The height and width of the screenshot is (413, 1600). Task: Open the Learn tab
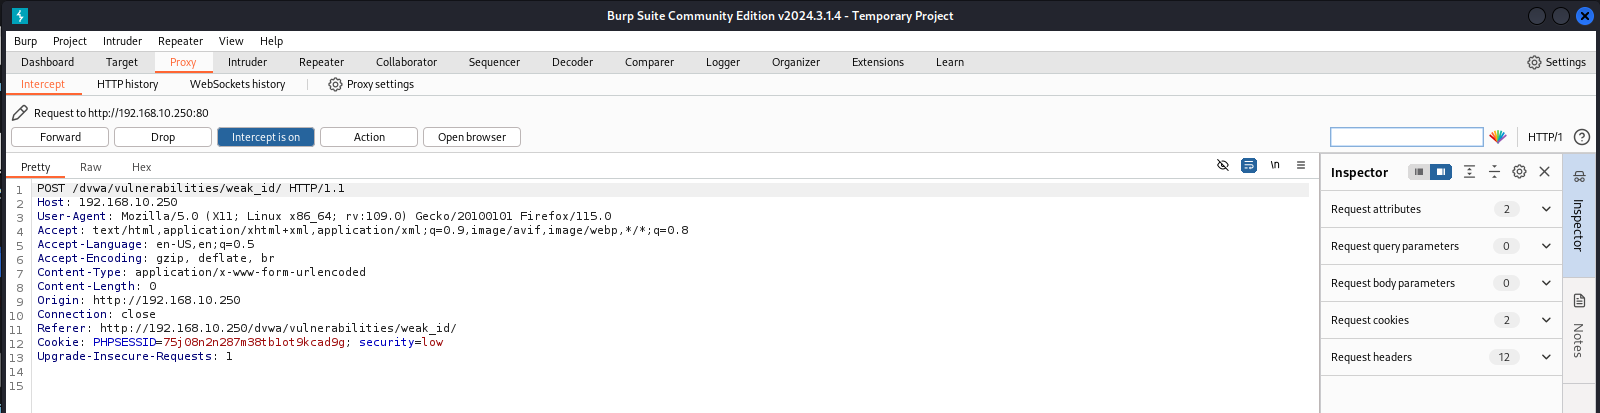950,62
